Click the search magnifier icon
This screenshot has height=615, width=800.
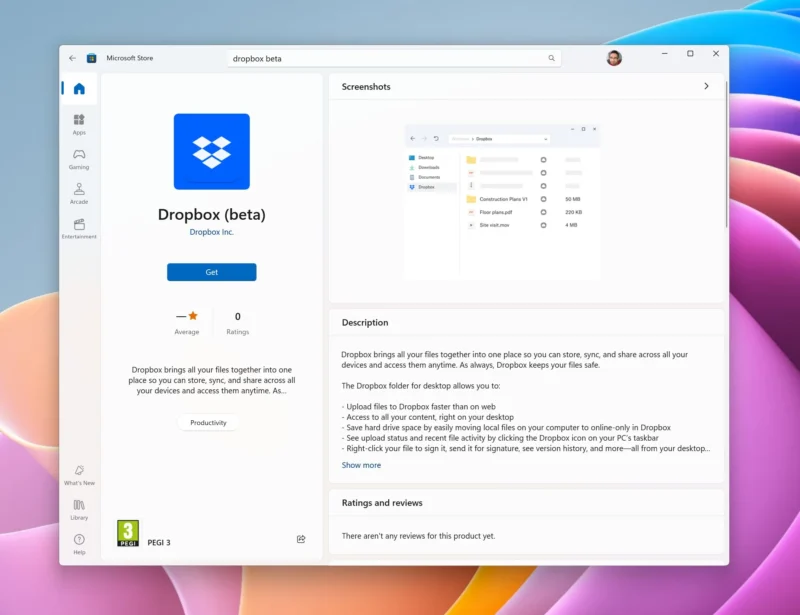coord(551,58)
